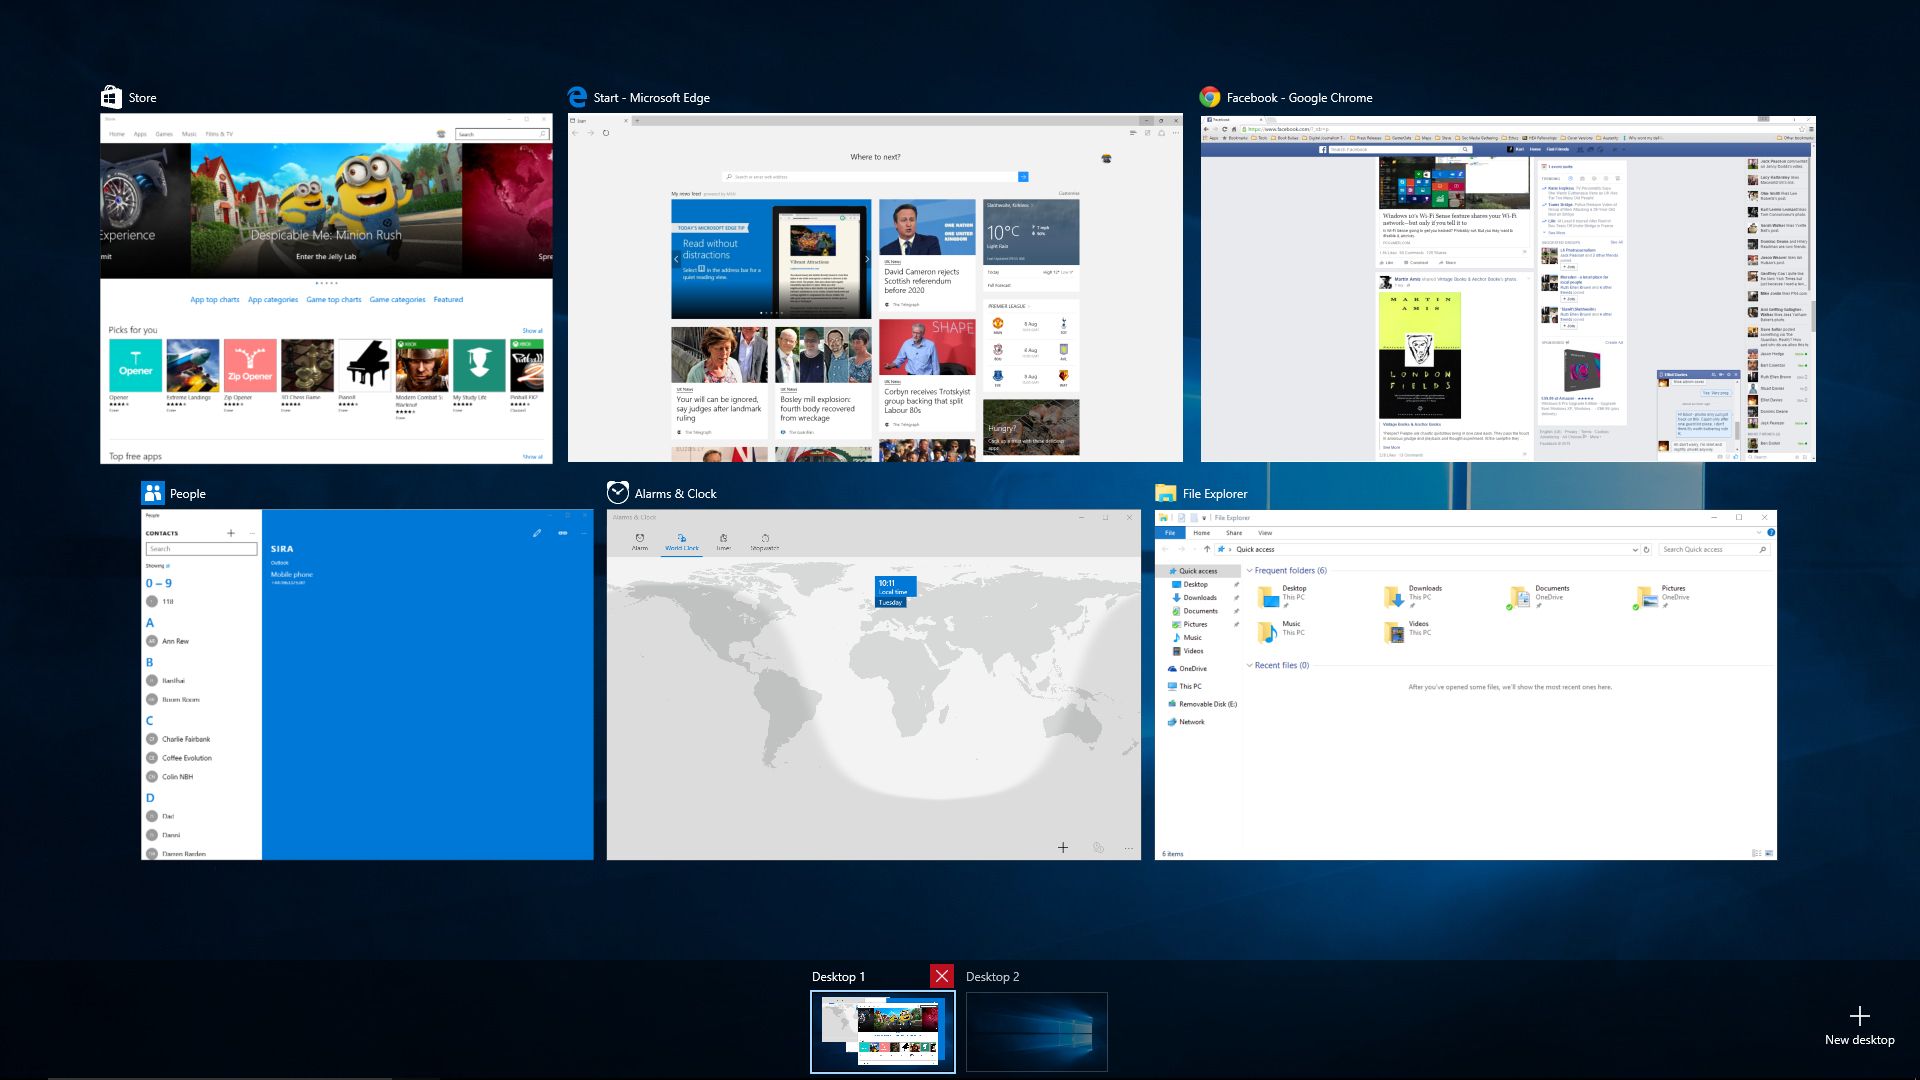Screen dimensions: 1920x1080
Task: Click the add clock plus icon in Alarms & Clock
Action: [1063, 847]
